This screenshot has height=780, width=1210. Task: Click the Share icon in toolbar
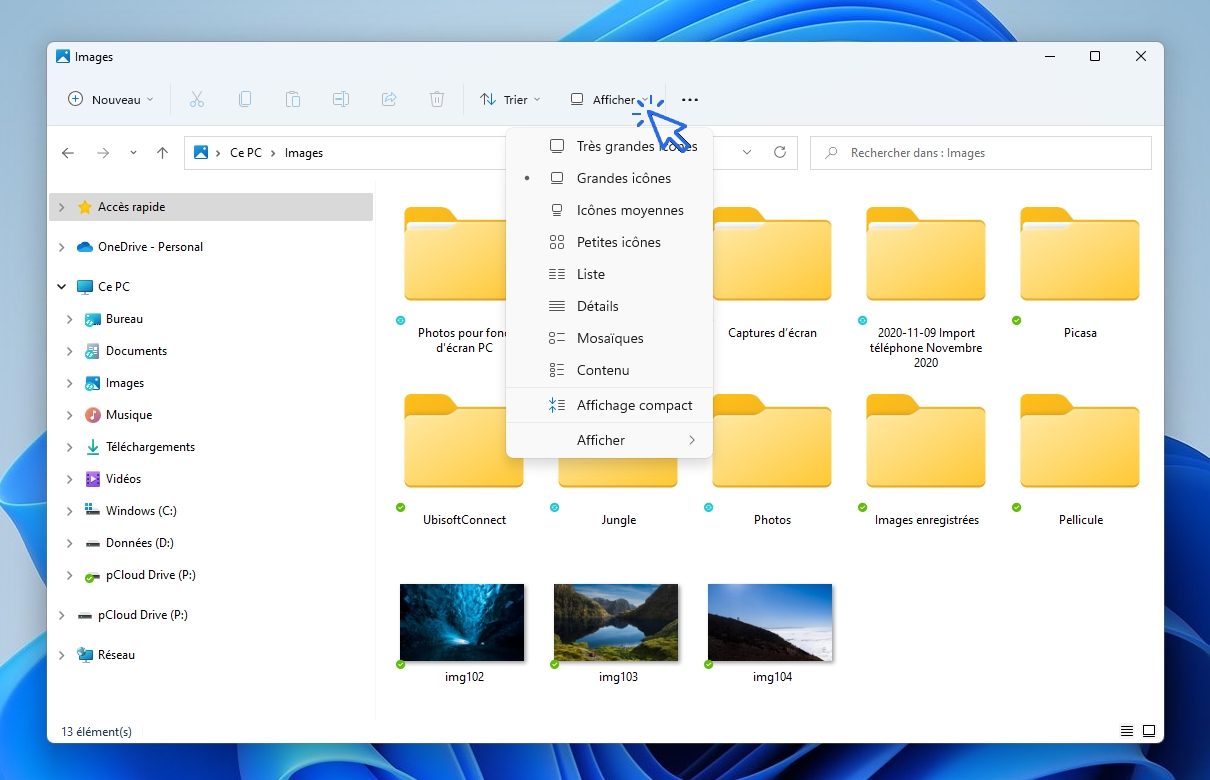tap(389, 99)
